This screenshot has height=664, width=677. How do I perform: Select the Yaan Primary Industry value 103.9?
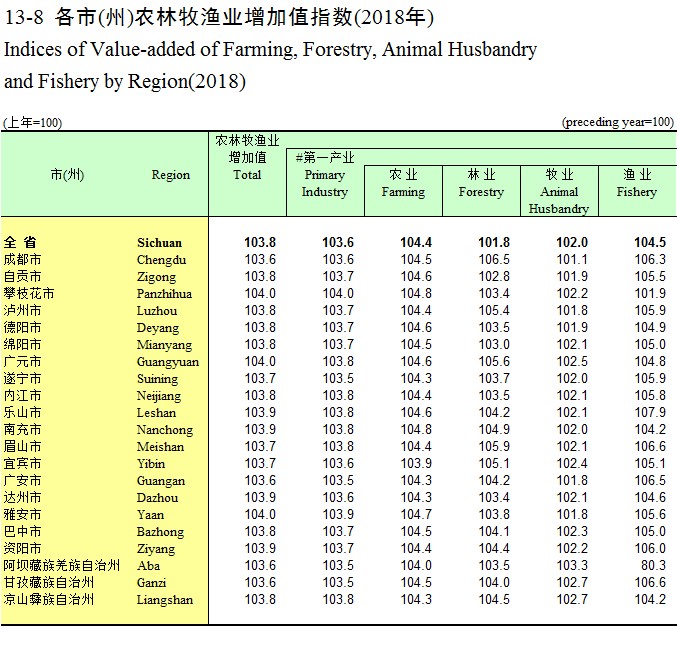tap(338, 514)
